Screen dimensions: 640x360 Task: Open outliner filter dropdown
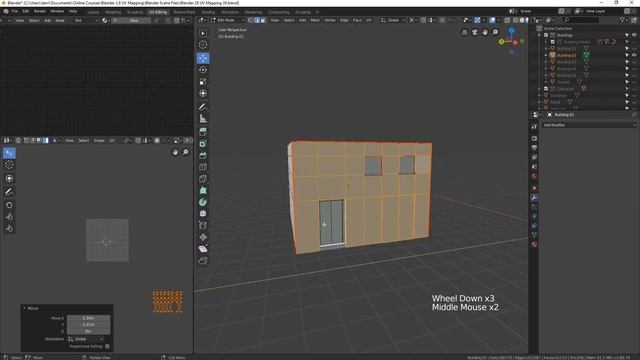pyautogui.click(x=623, y=20)
